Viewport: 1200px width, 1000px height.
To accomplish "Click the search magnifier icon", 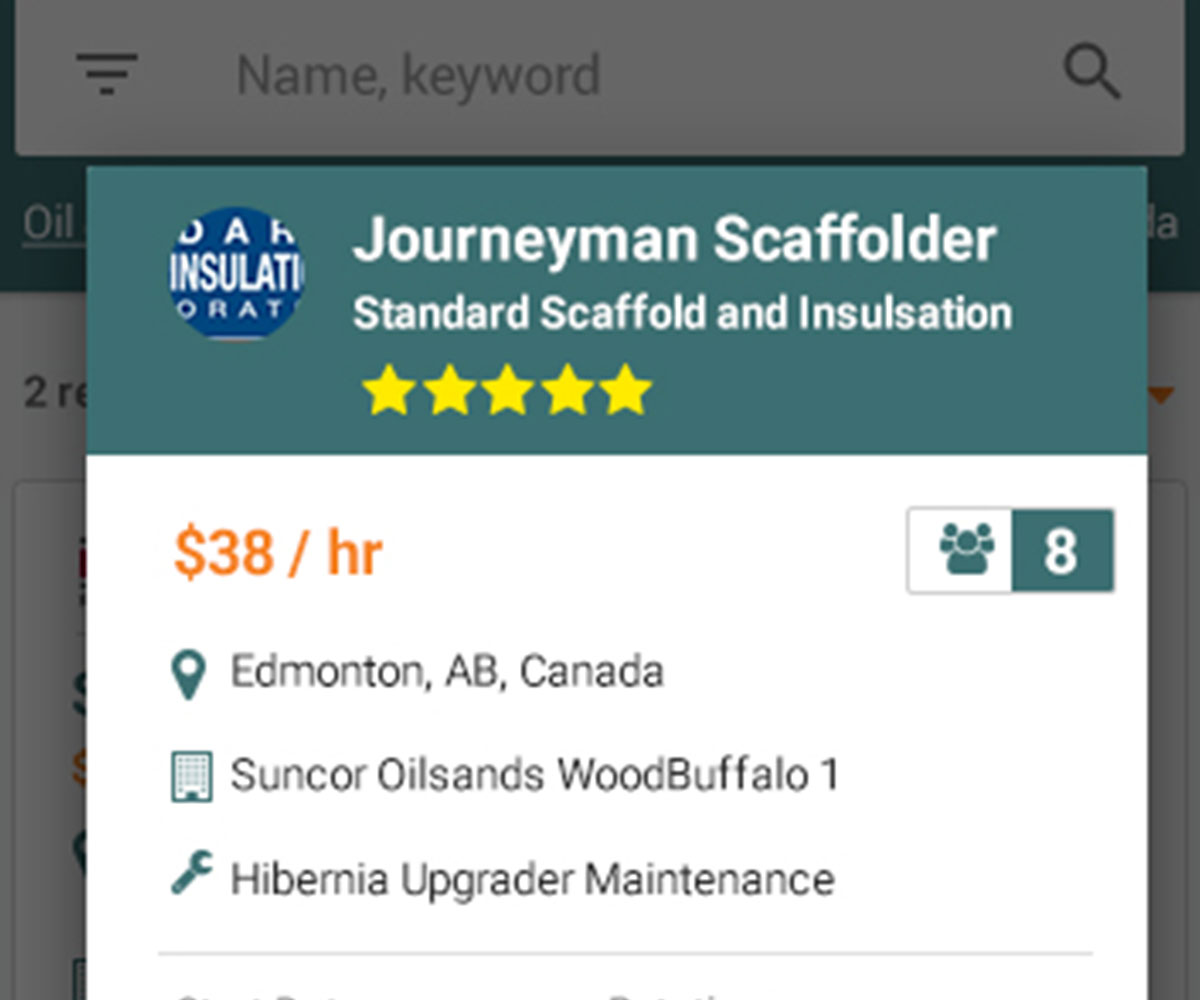I will (x=1090, y=74).
